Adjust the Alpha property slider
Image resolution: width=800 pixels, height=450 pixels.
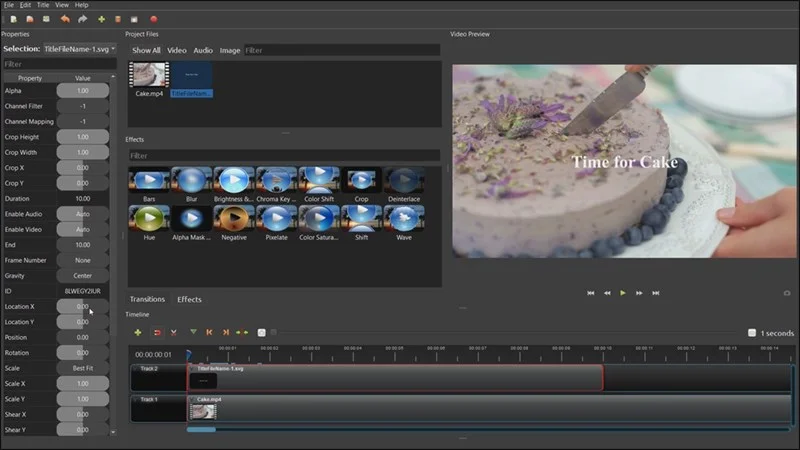point(83,91)
